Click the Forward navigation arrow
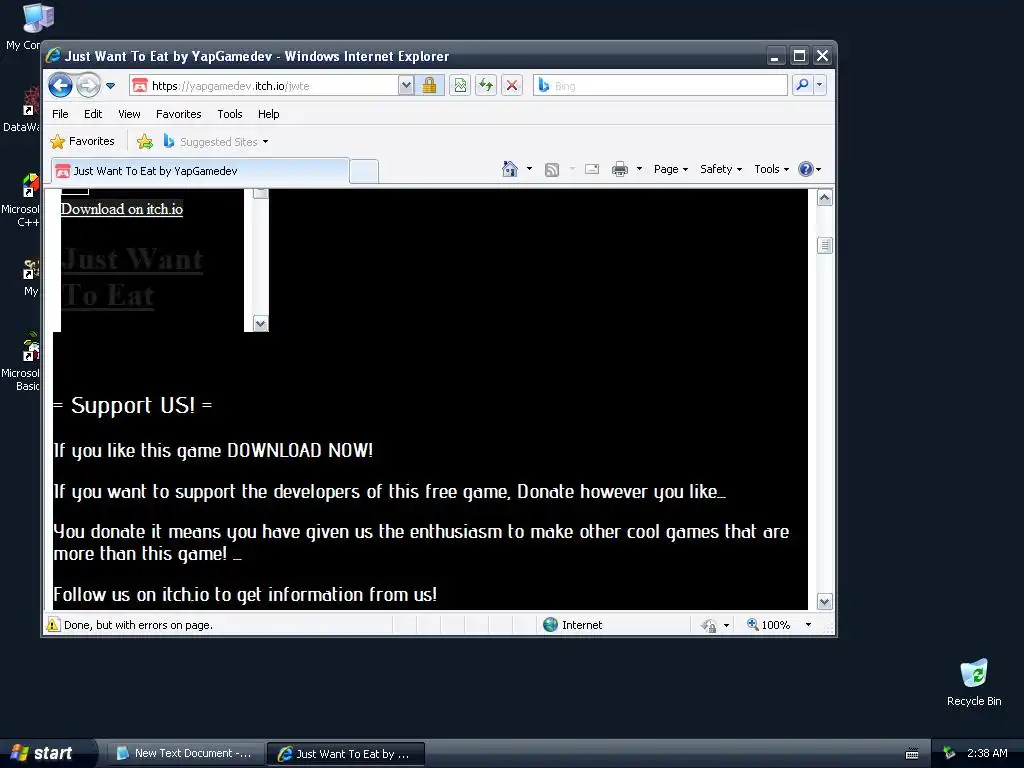 point(88,86)
